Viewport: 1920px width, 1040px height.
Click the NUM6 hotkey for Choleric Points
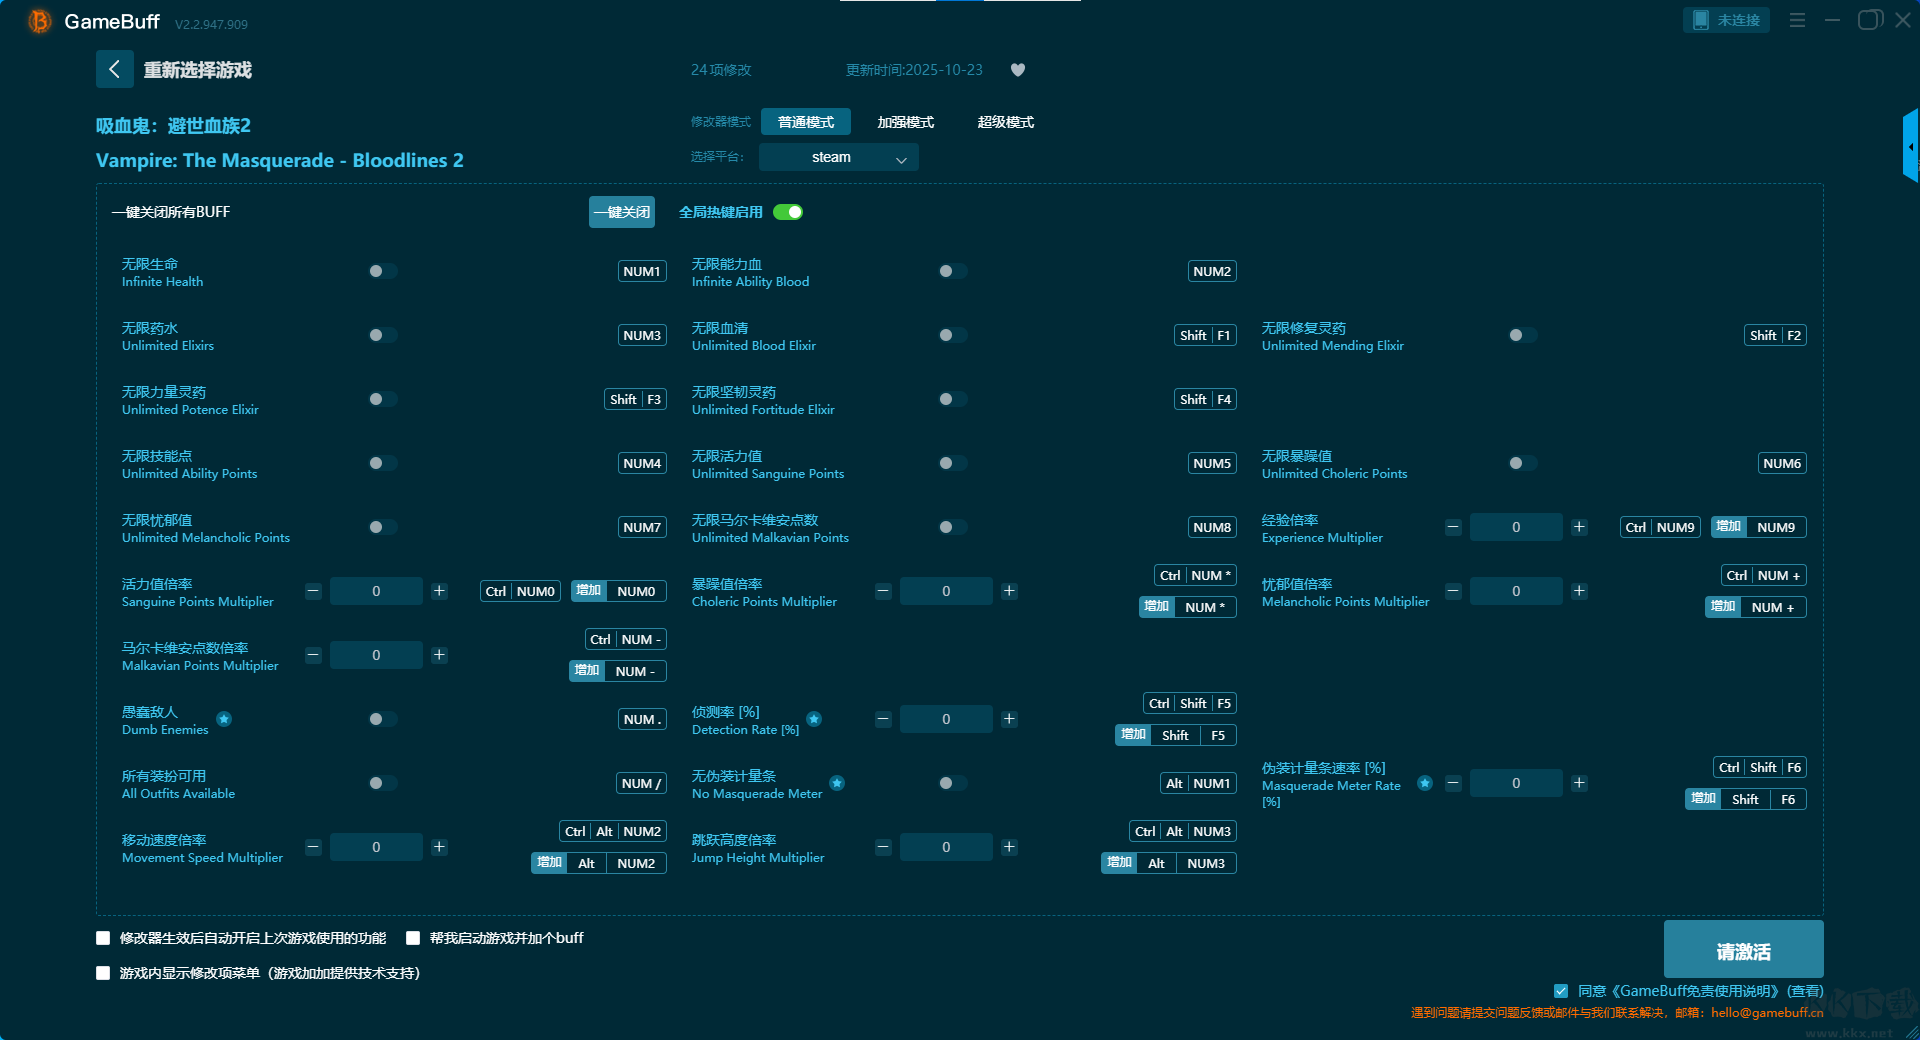[1782, 463]
